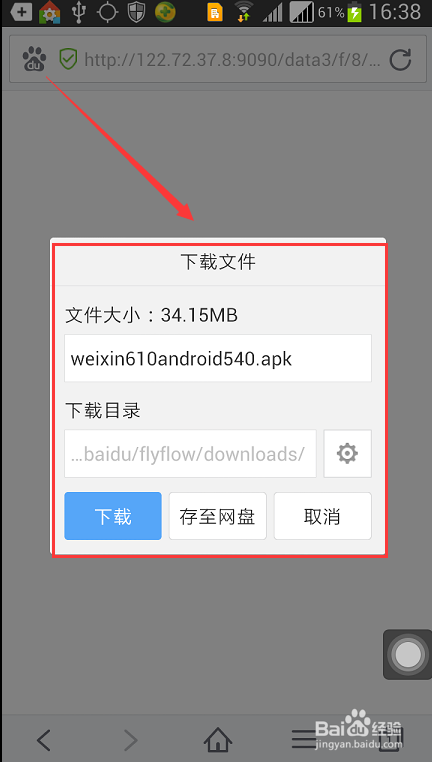Save file to cloud via 存至网盘

(218, 516)
